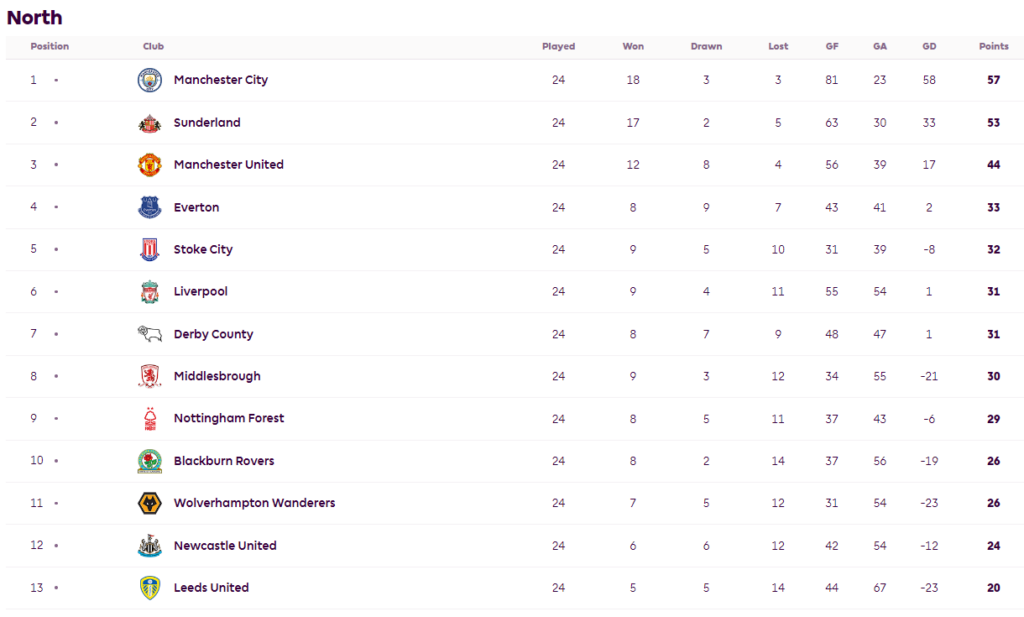The width and height of the screenshot is (1024, 617).
Task: Click the Everton club badge
Action: (149, 207)
